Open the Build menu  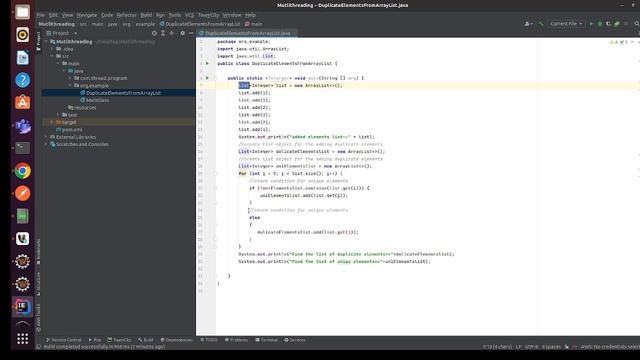click(146, 15)
